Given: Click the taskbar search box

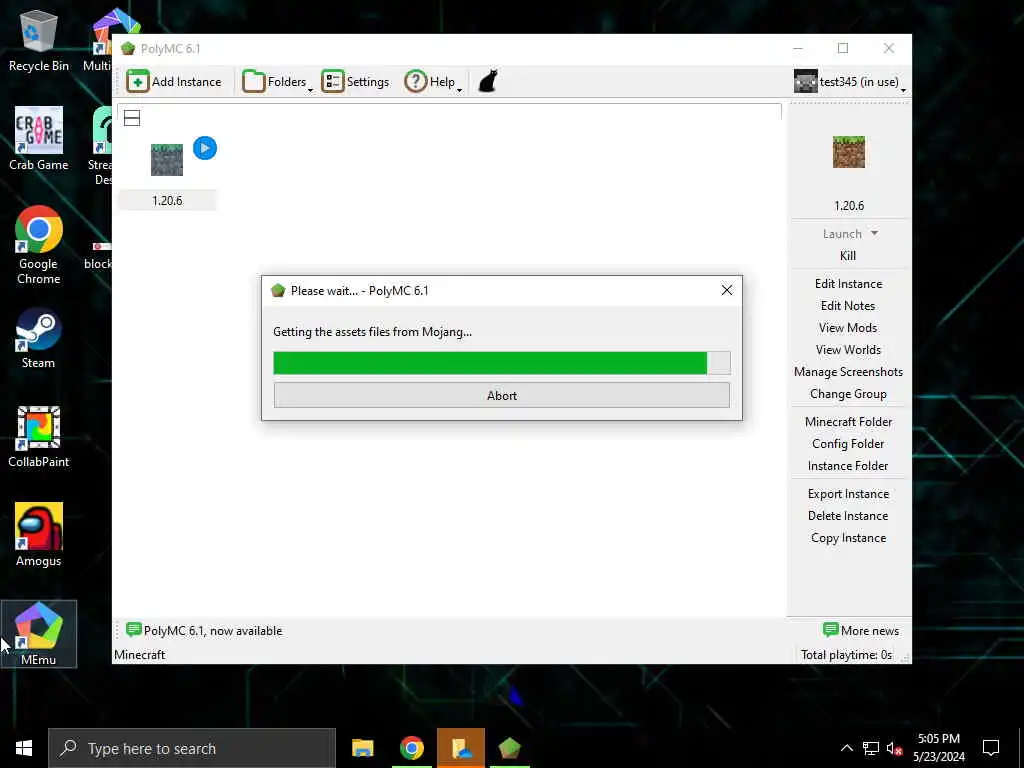Looking at the screenshot, I should 192,748.
